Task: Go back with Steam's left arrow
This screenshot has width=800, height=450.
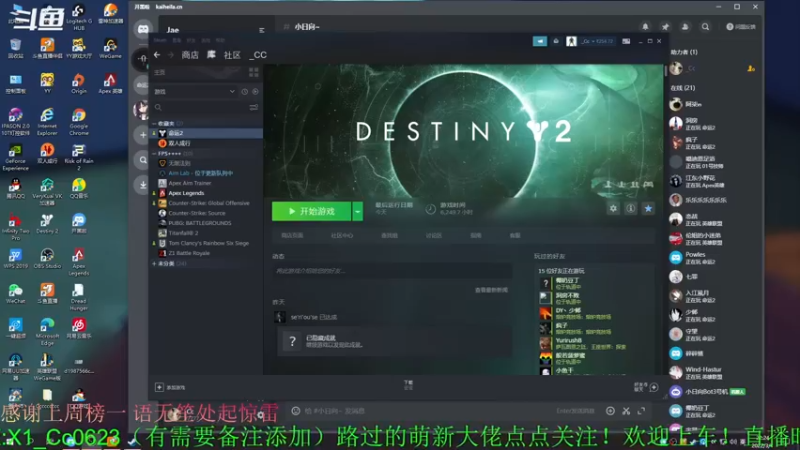Action: (x=157, y=55)
